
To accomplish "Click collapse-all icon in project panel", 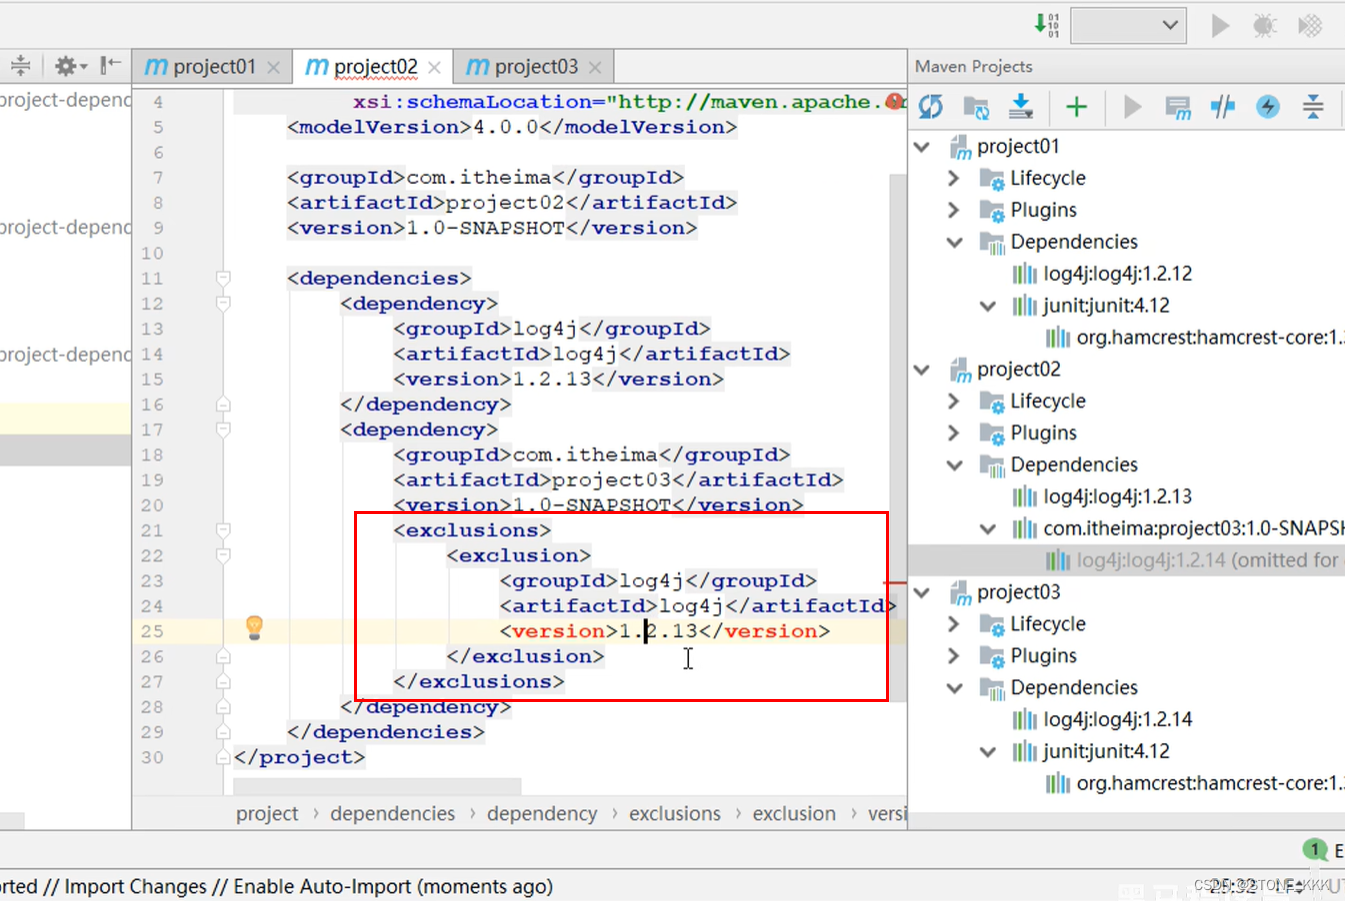I will point(20,66).
